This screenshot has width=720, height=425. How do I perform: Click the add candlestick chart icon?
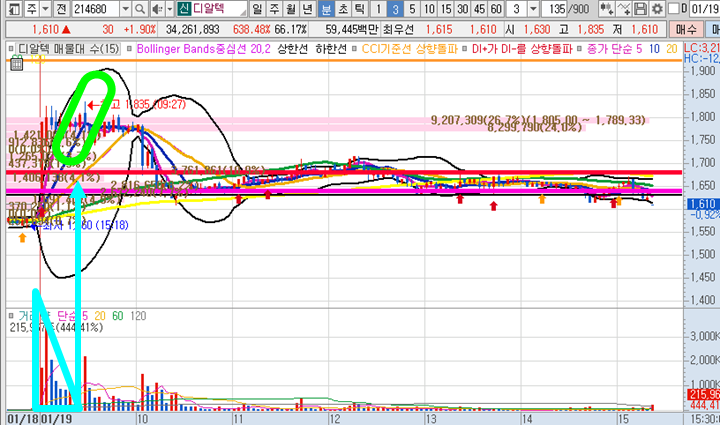point(607,9)
